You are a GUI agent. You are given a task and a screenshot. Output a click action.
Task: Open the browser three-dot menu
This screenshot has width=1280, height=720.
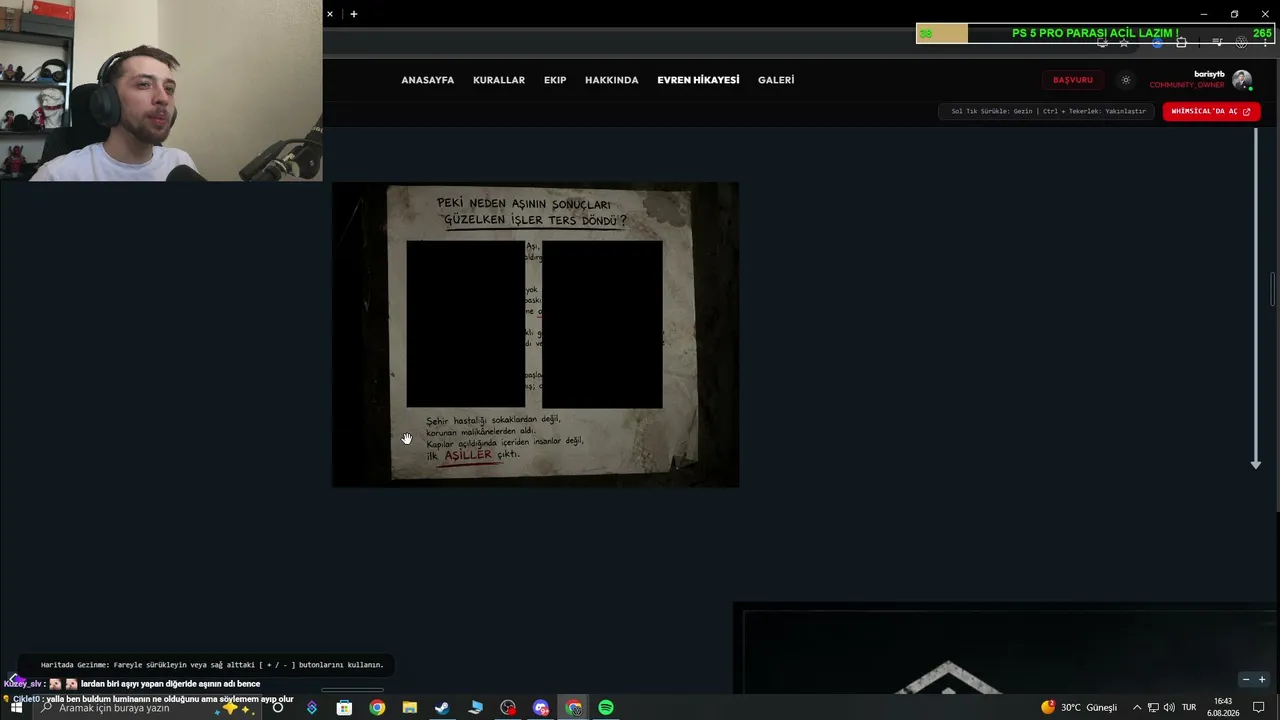[x=1265, y=42]
